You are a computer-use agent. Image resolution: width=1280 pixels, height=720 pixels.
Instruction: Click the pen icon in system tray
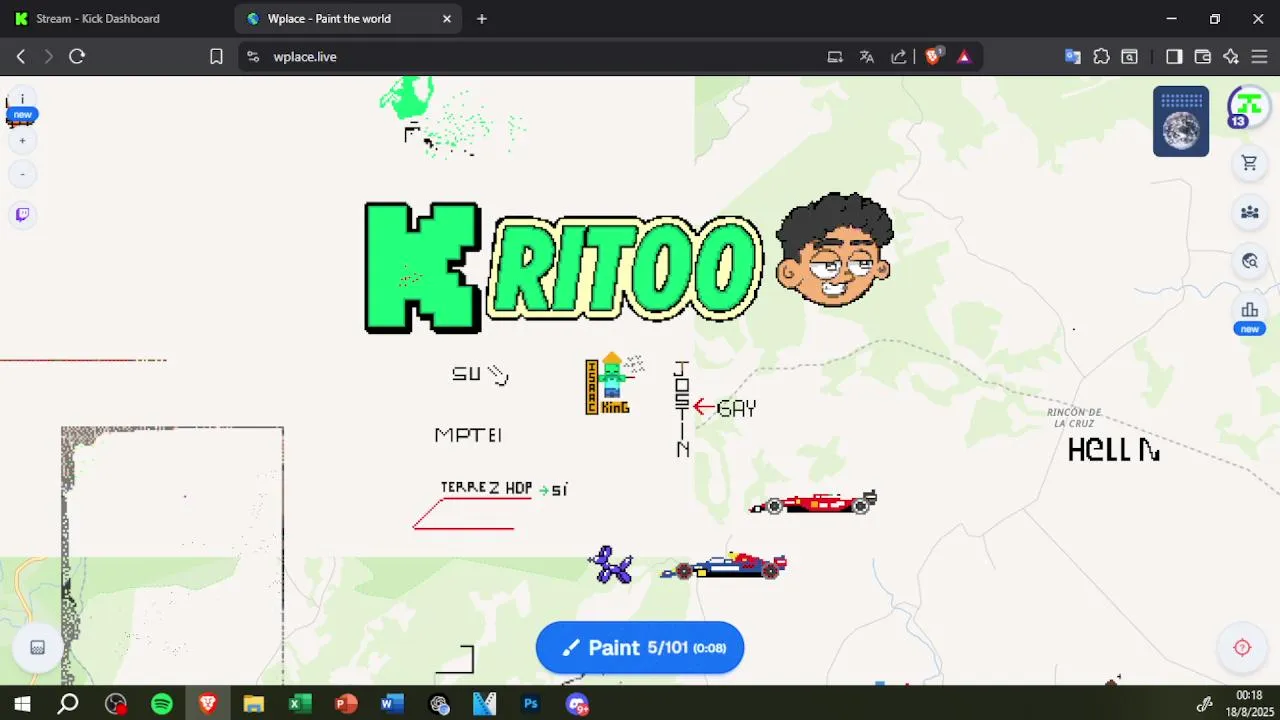1205,704
